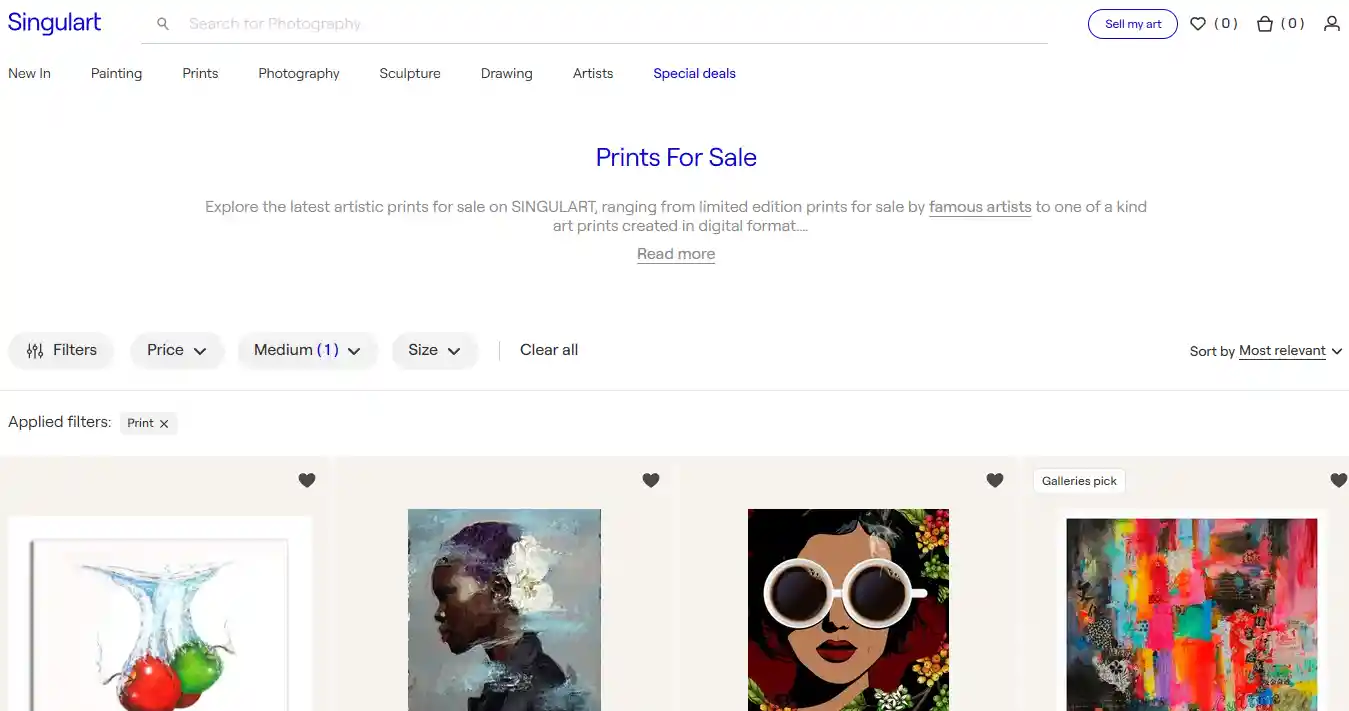Viewport: 1349px width, 711px height.
Task: Remove the Print applied filter
Action: (x=164, y=423)
